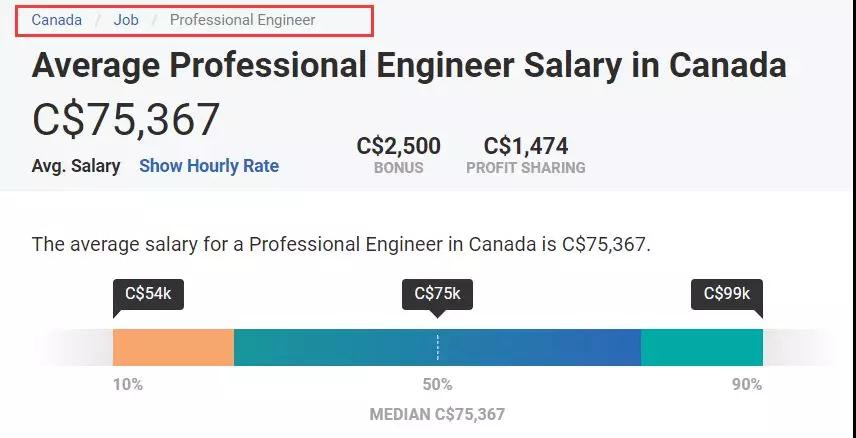856x438 pixels.
Task: Click the teal right salary bar segment
Action: coord(701,347)
